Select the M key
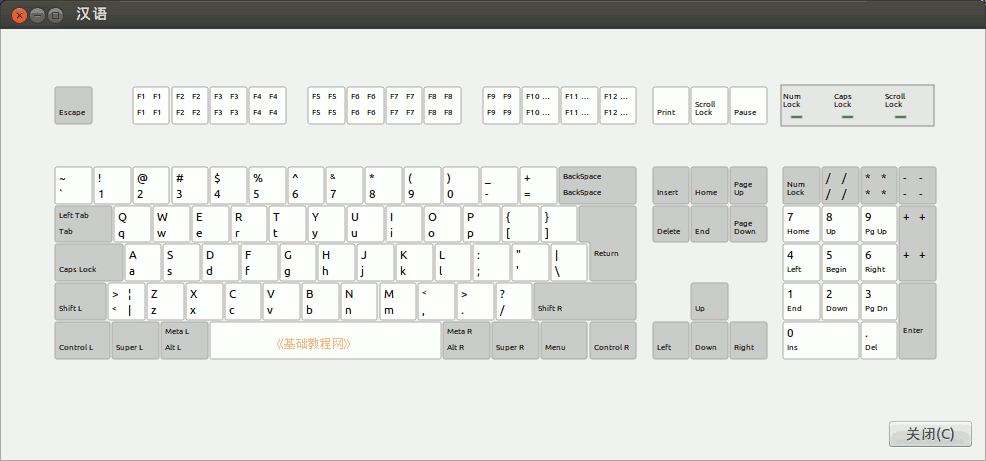986x461 pixels. [x=398, y=302]
